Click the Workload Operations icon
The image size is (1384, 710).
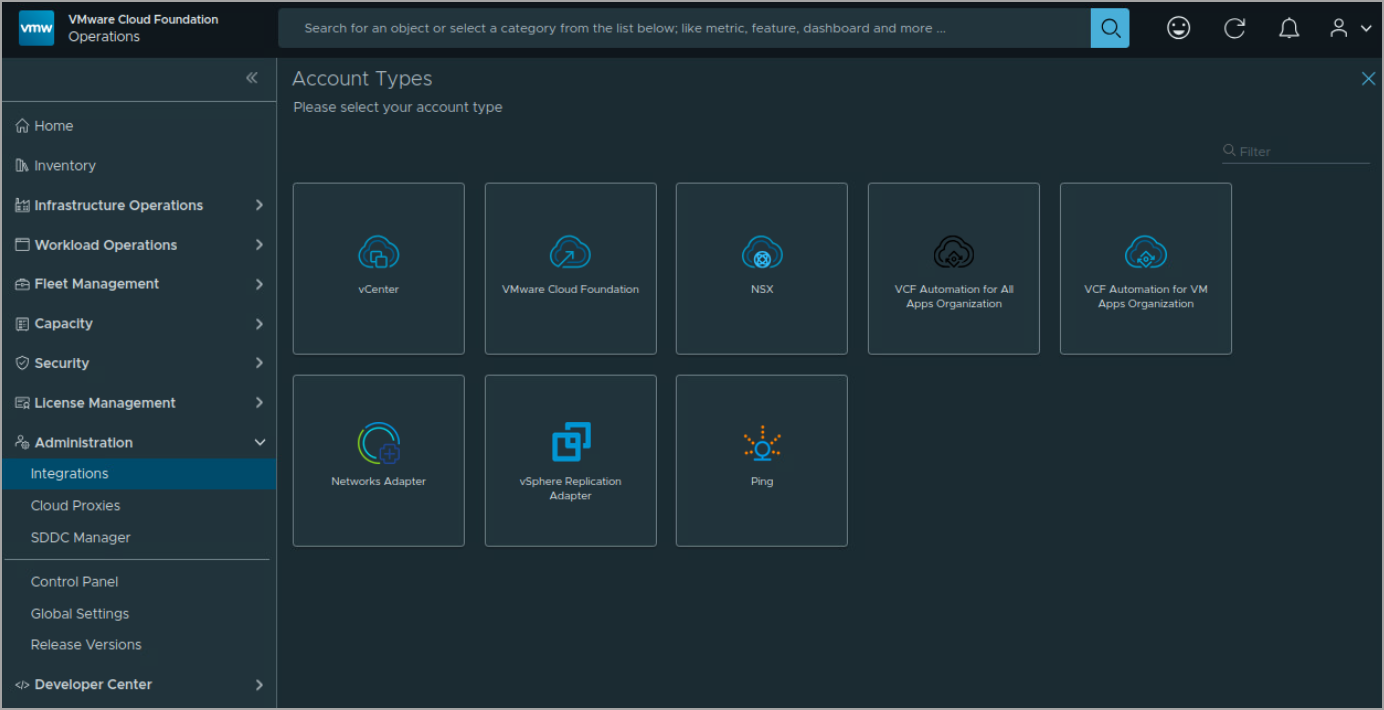coord(22,245)
